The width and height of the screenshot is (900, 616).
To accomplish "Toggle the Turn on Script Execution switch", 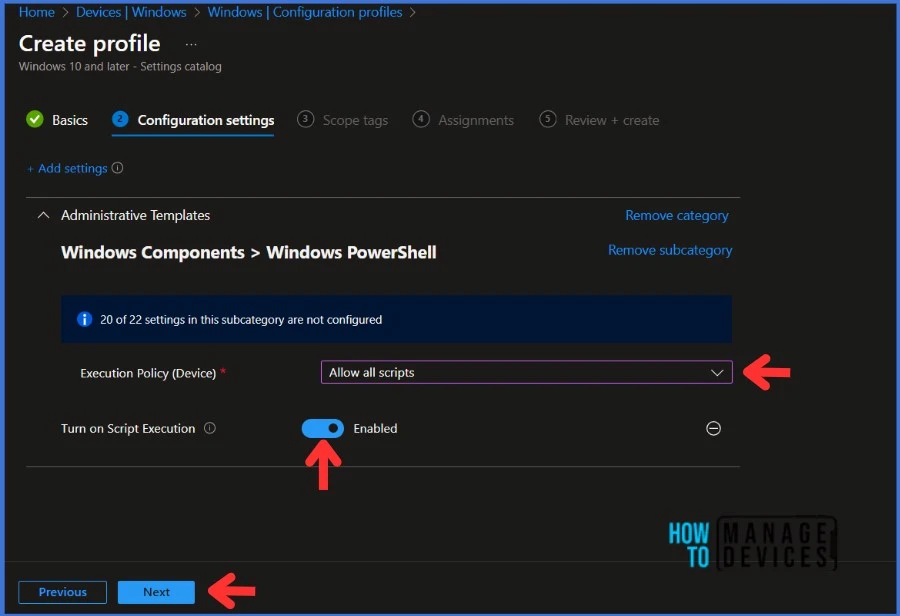I will pyautogui.click(x=323, y=428).
